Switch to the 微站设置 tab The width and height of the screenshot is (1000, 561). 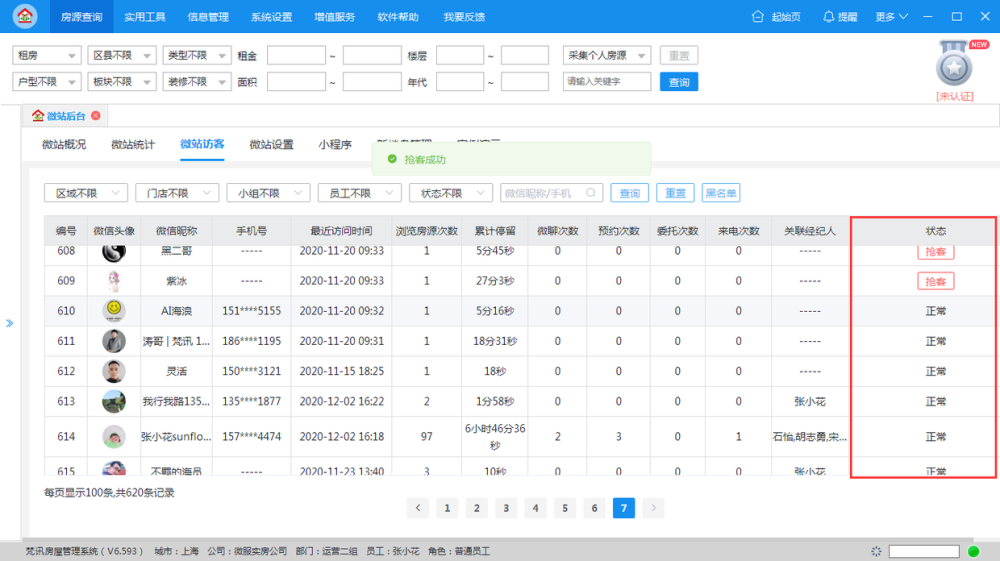click(x=271, y=144)
